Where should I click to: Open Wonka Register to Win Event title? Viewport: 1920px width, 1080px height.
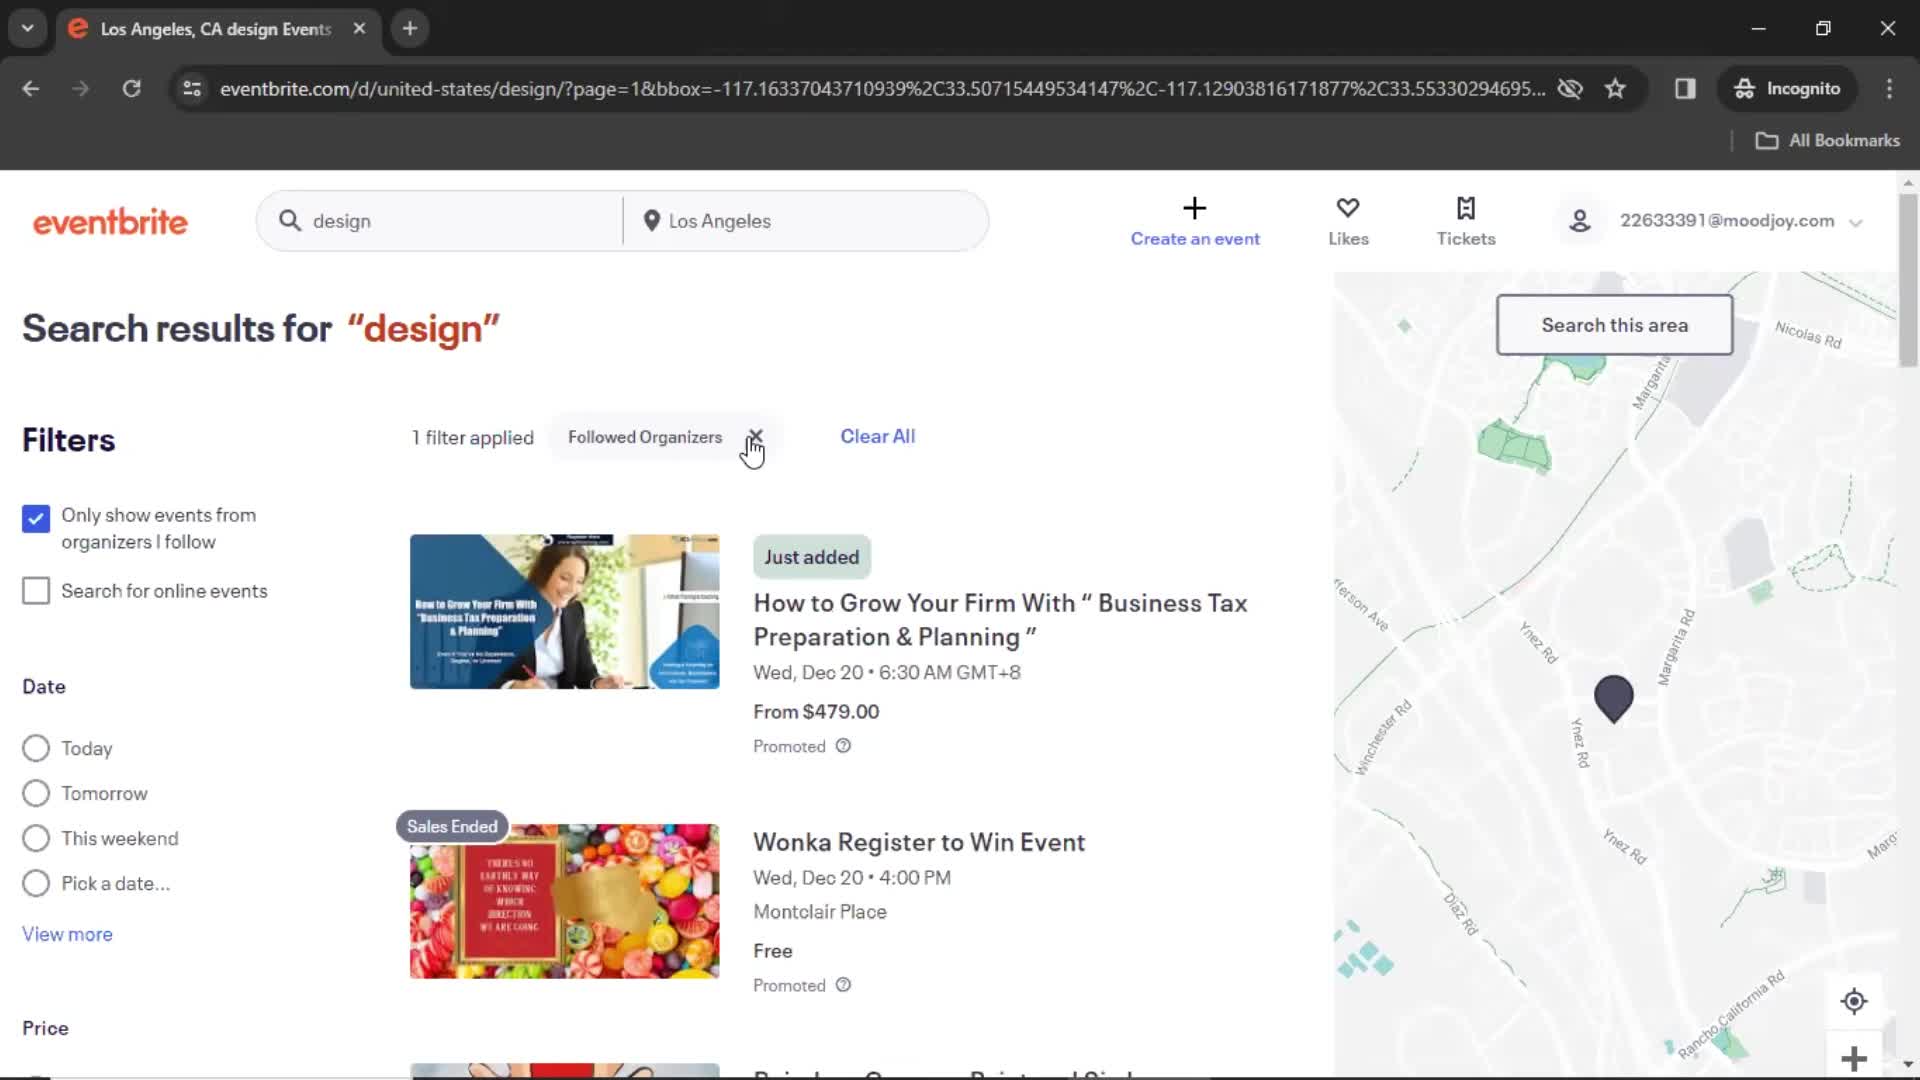919,842
